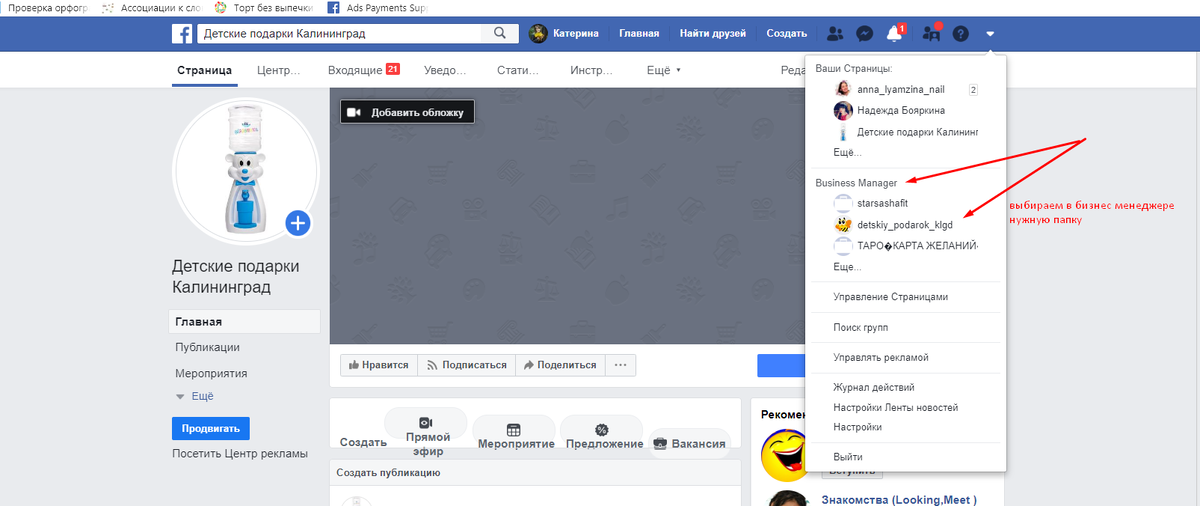Click Создать in the top bar
Screen dimensions: 1200x506
787,33
